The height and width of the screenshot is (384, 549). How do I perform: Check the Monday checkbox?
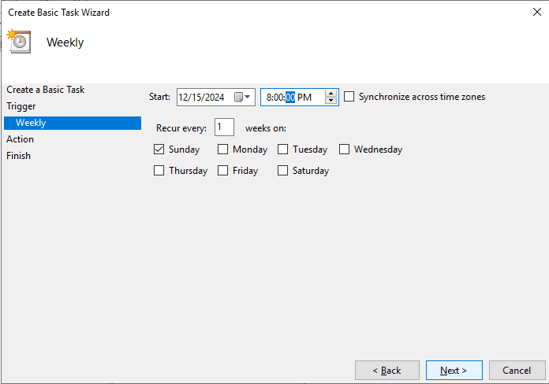click(223, 149)
